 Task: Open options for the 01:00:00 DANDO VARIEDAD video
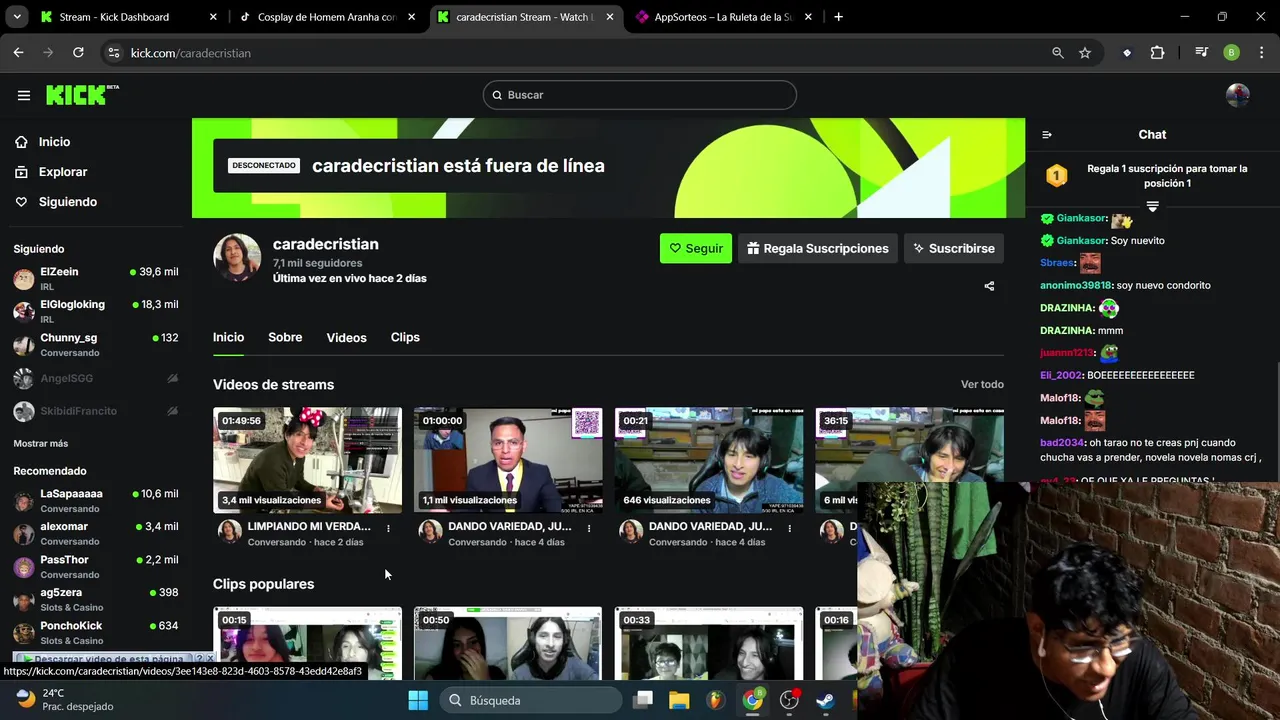point(589,528)
